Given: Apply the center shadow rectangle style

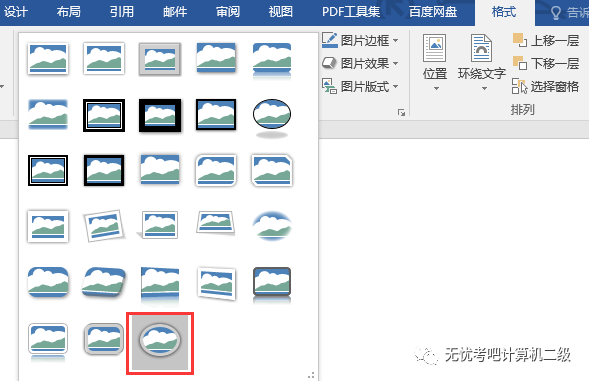Looking at the screenshot, I should click(x=160, y=169).
